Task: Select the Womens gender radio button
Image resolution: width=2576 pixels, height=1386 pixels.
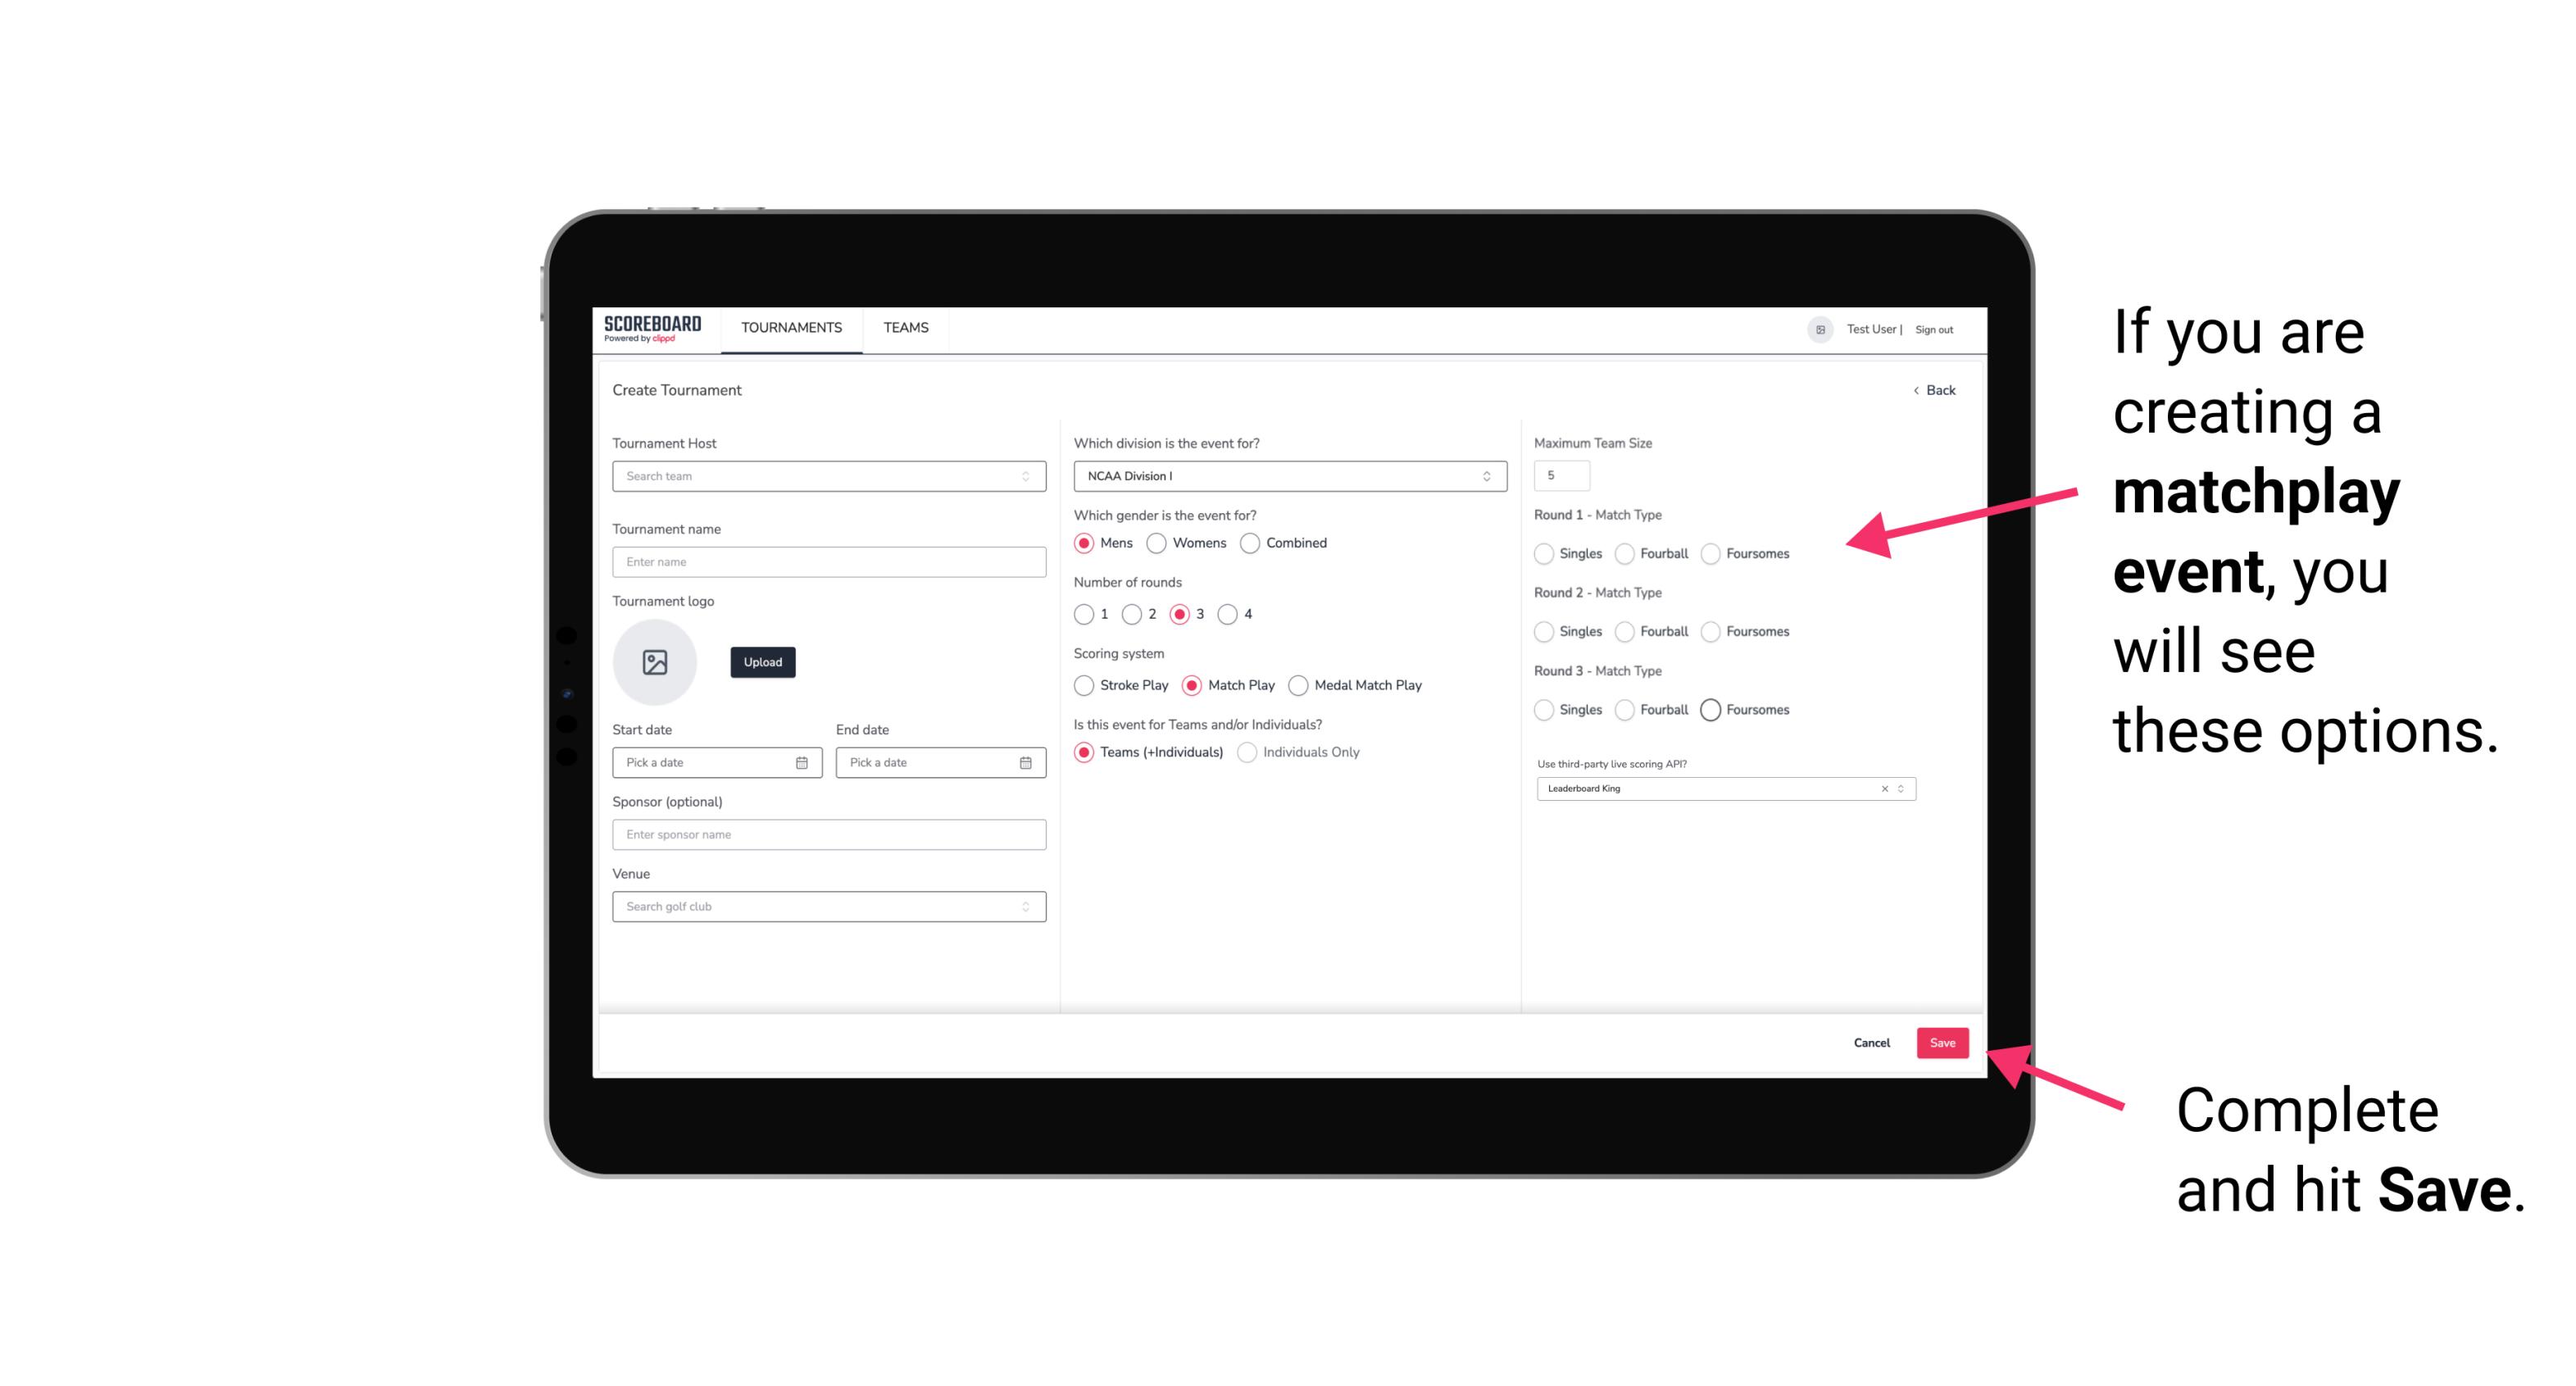Action: pyautogui.click(x=1158, y=543)
